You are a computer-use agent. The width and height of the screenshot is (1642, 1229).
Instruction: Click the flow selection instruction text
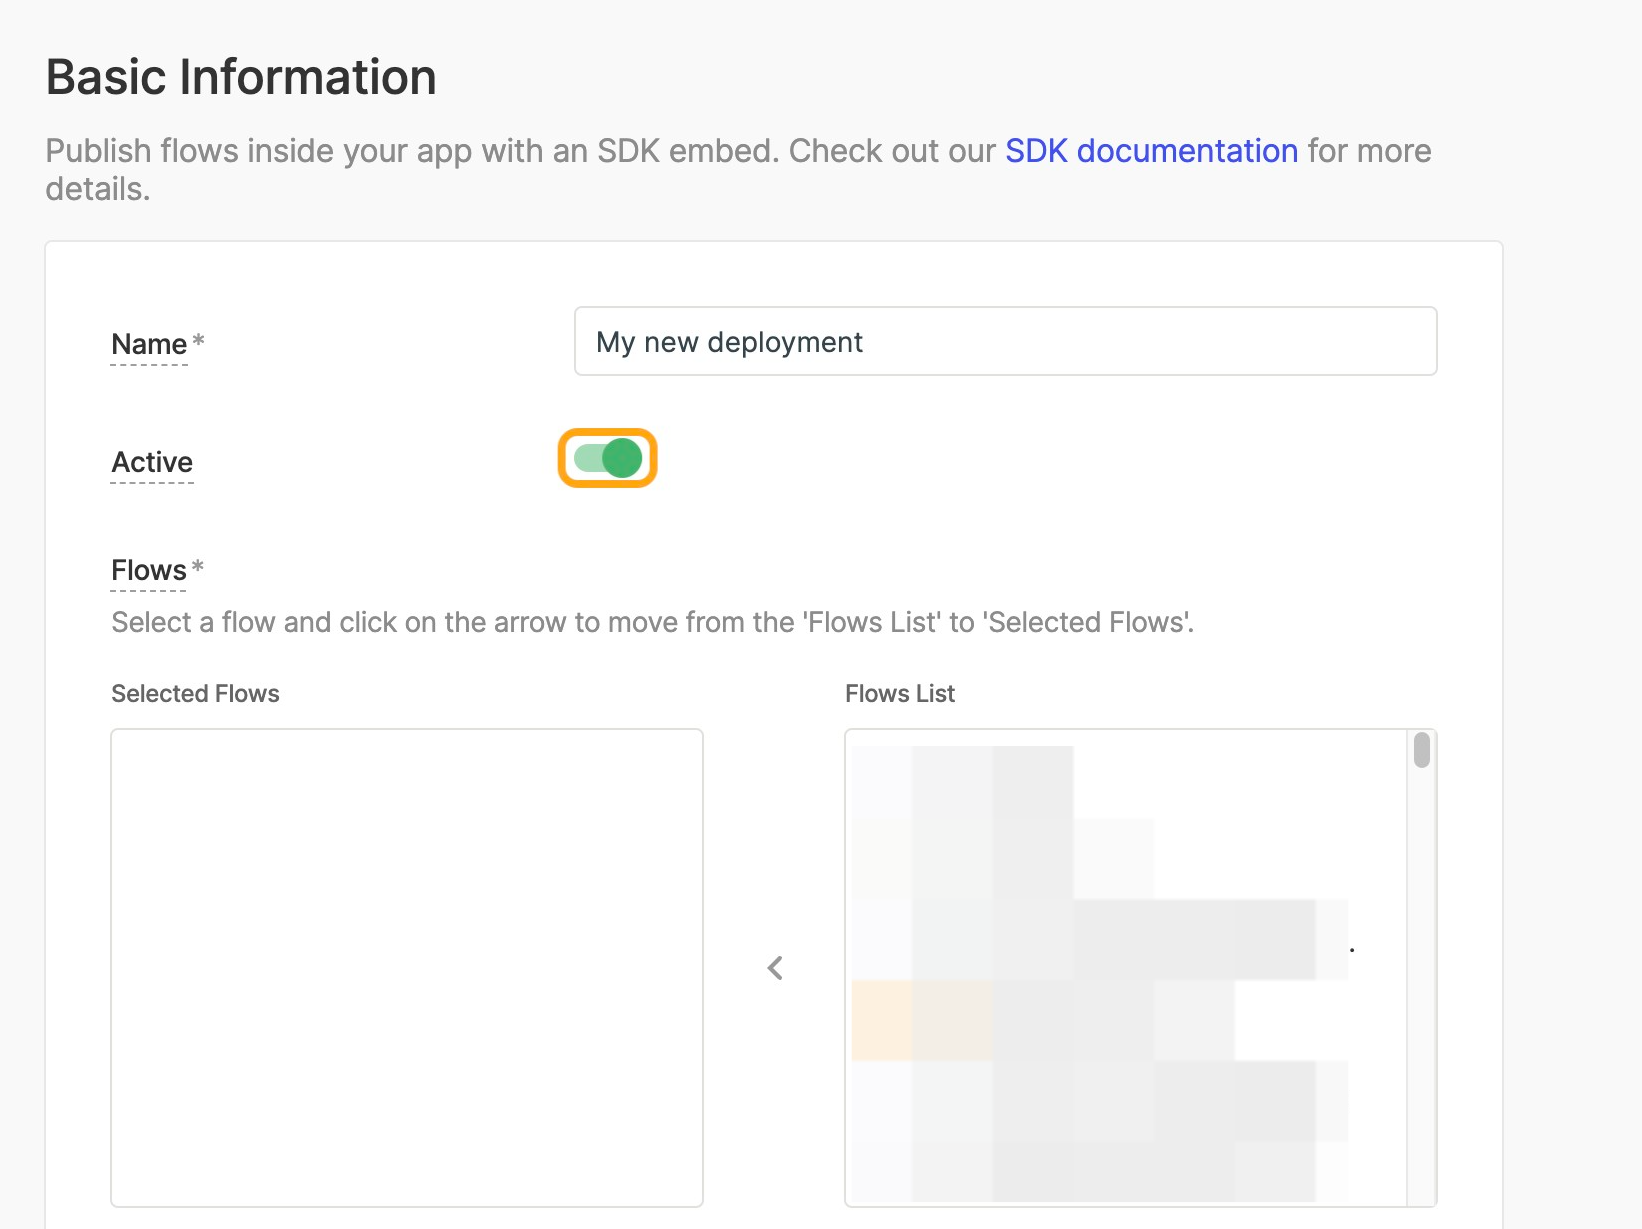[652, 623]
